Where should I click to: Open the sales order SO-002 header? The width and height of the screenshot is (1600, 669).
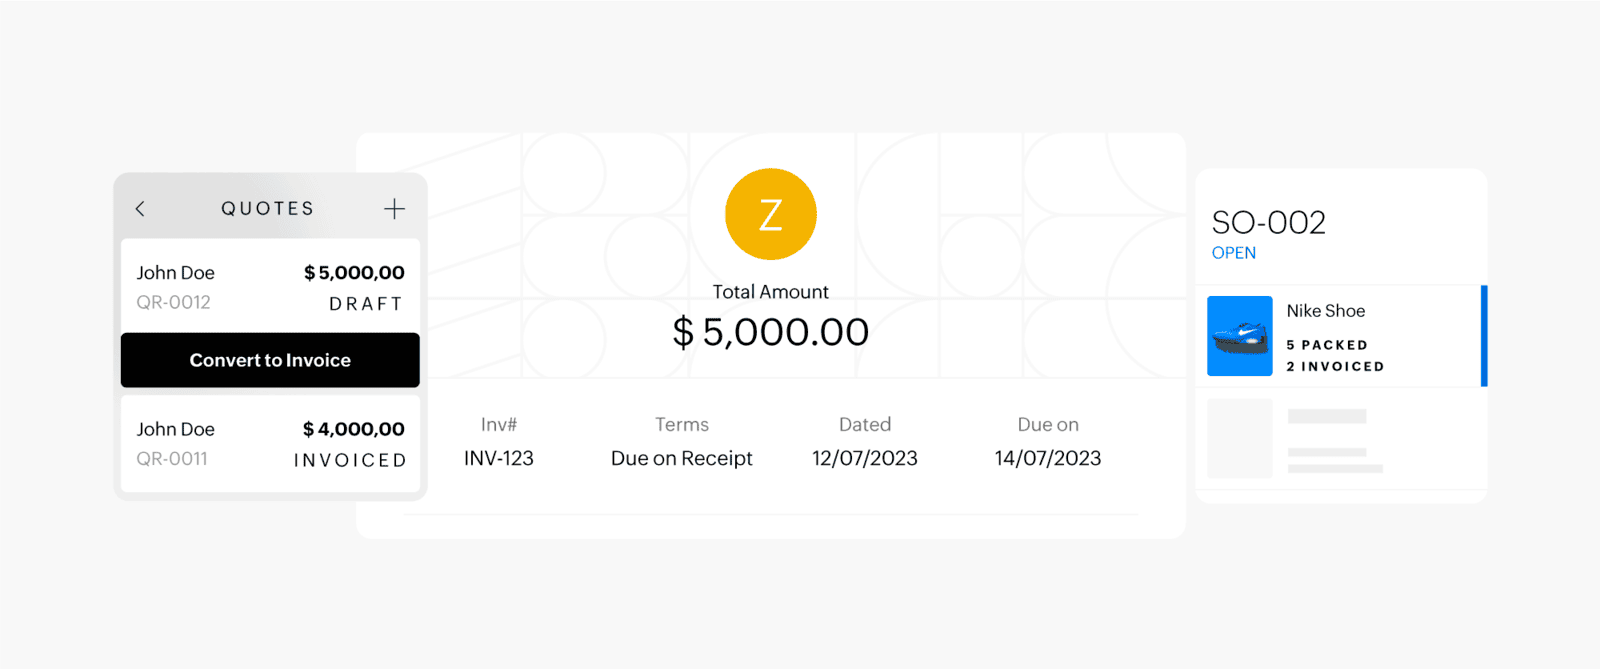(x=1269, y=223)
